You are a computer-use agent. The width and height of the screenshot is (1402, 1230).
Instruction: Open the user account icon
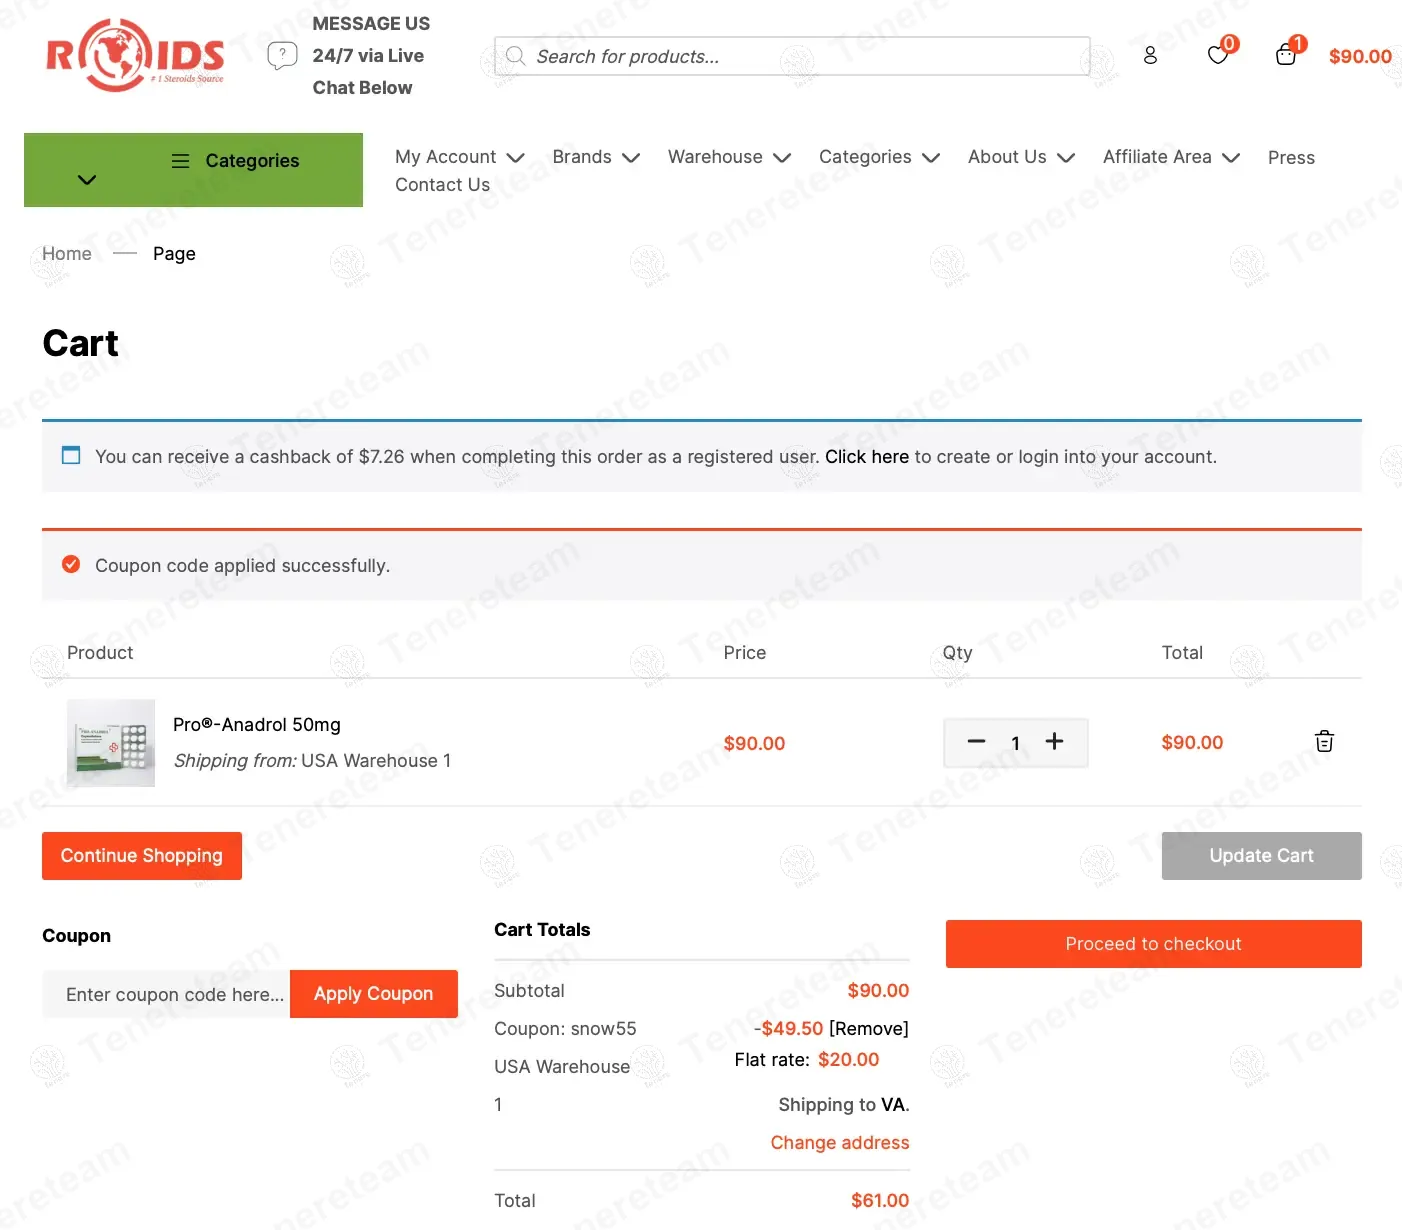point(1150,55)
